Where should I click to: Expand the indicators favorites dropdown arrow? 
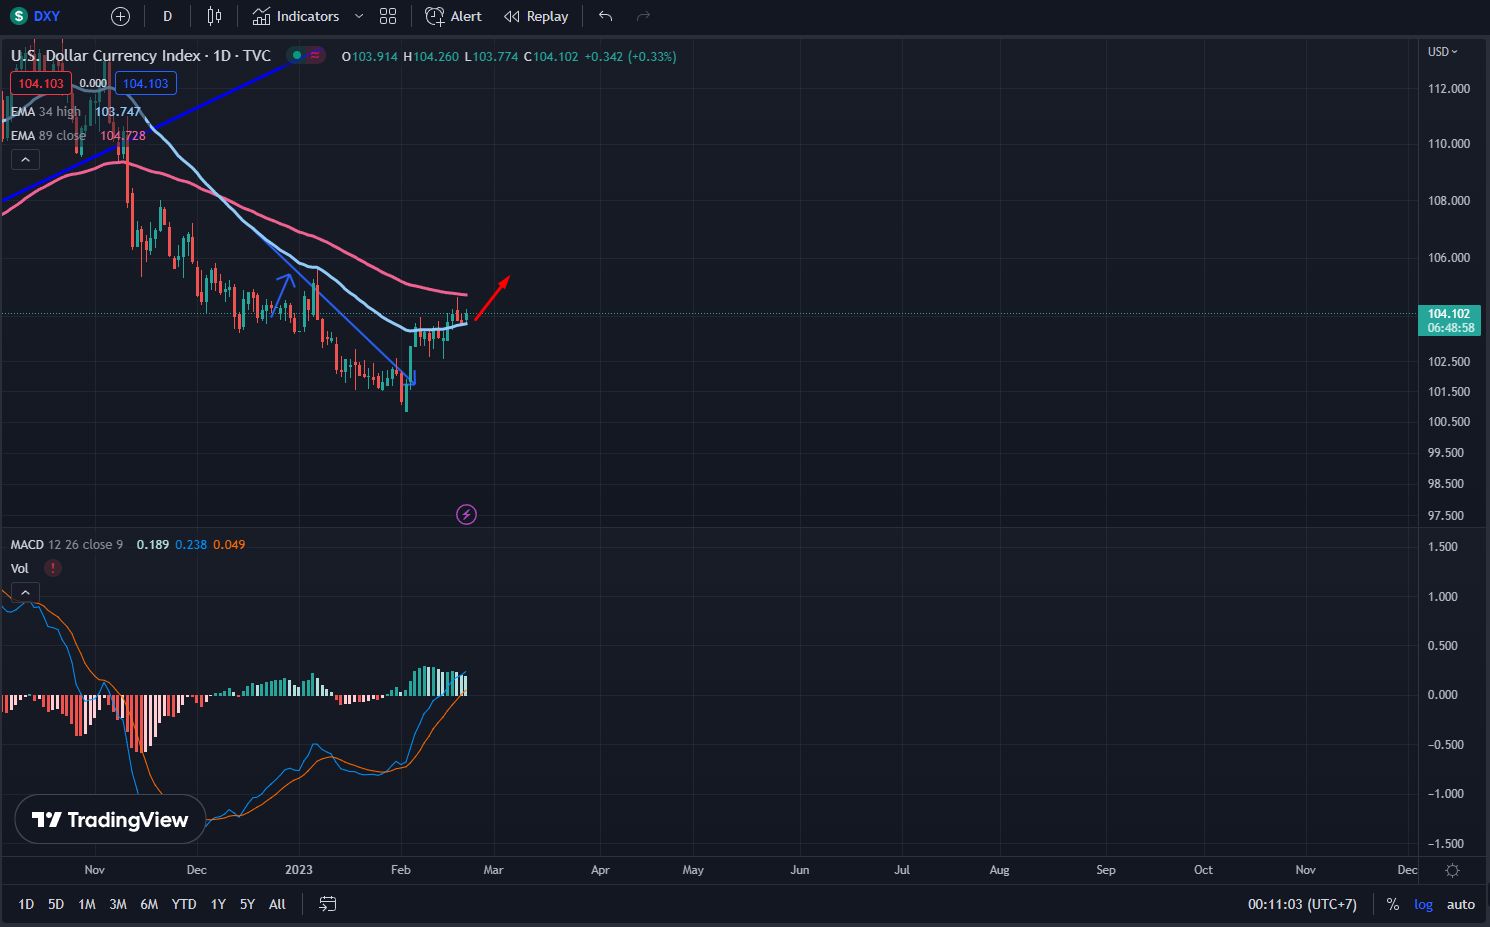359,16
